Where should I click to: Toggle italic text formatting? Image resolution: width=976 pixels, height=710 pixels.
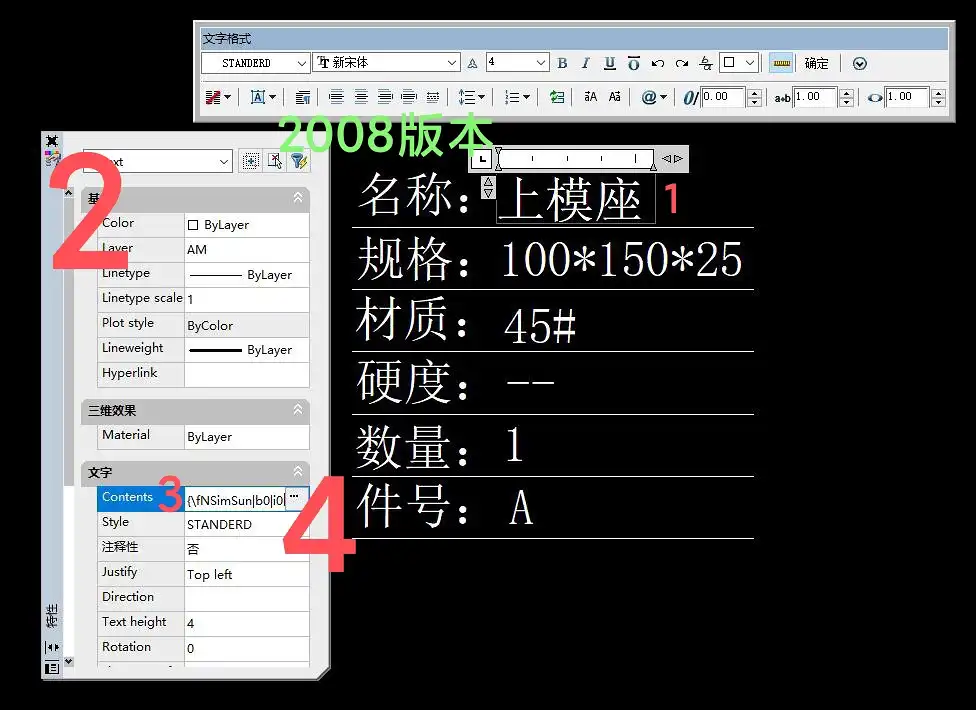click(586, 63)
